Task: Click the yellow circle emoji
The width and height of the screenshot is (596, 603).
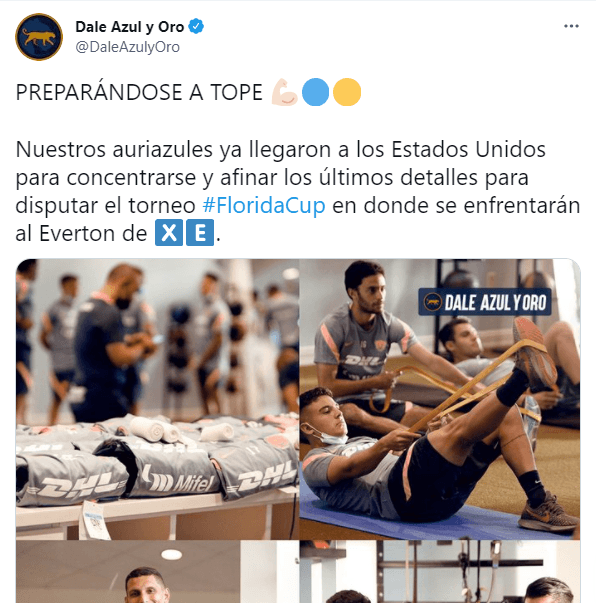Action: (347, 92)
